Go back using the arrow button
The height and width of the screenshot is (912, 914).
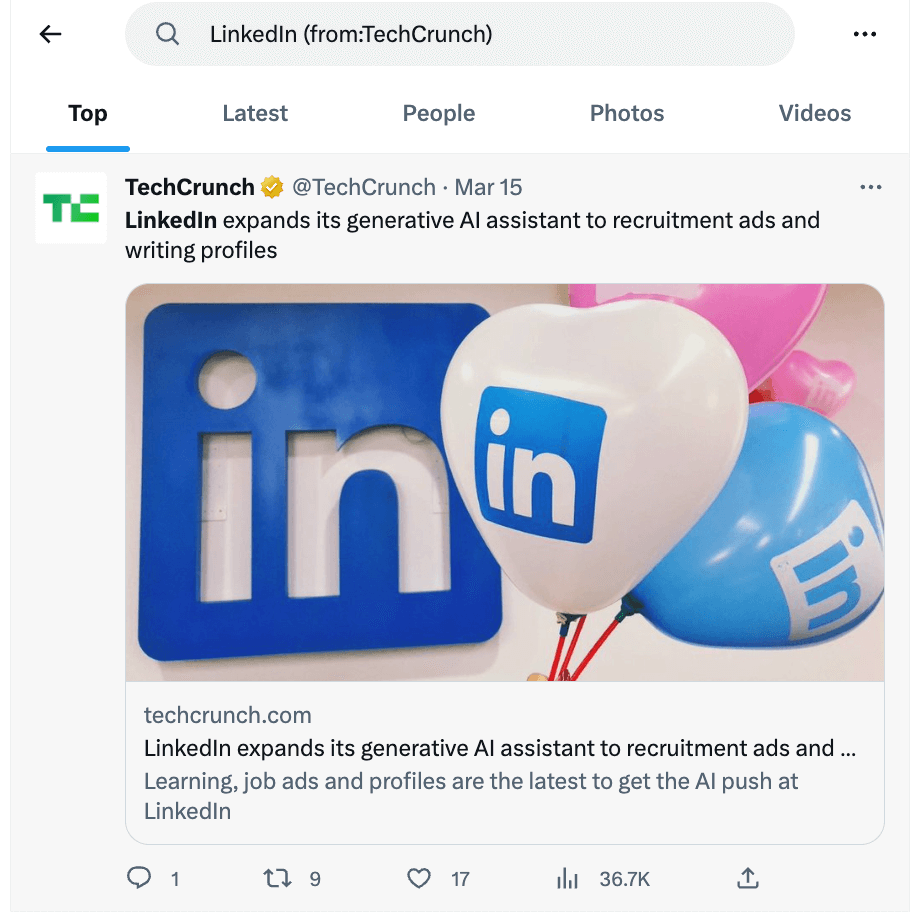point(49,33)
